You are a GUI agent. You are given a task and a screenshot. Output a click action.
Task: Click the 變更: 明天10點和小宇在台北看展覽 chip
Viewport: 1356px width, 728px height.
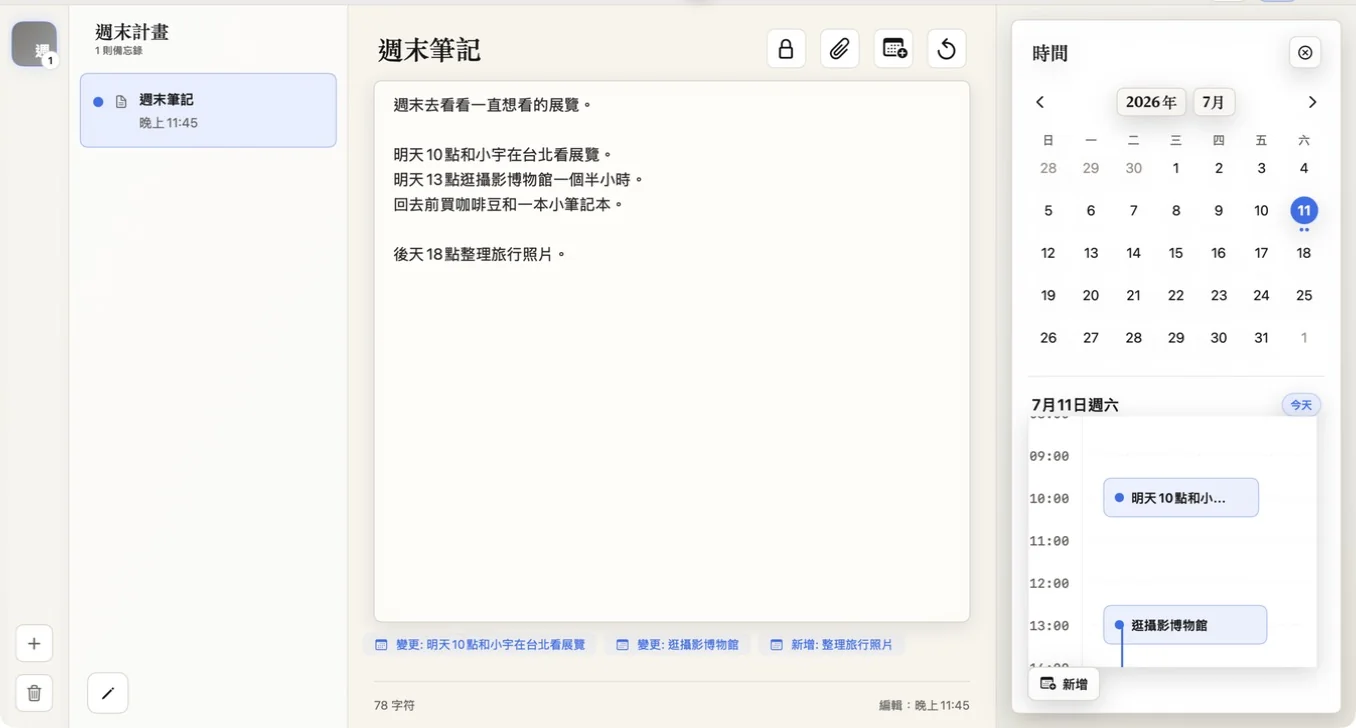480,645
